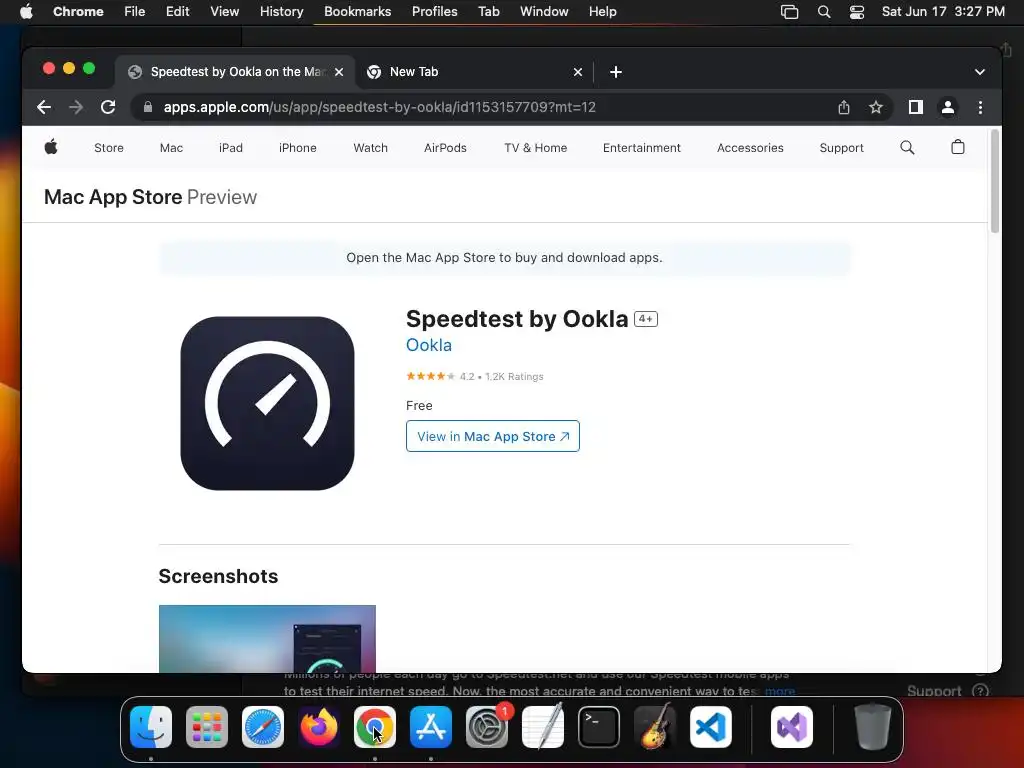Open the File menu
This screenshot has height=768, width=1024.
[x=135, y=11]
